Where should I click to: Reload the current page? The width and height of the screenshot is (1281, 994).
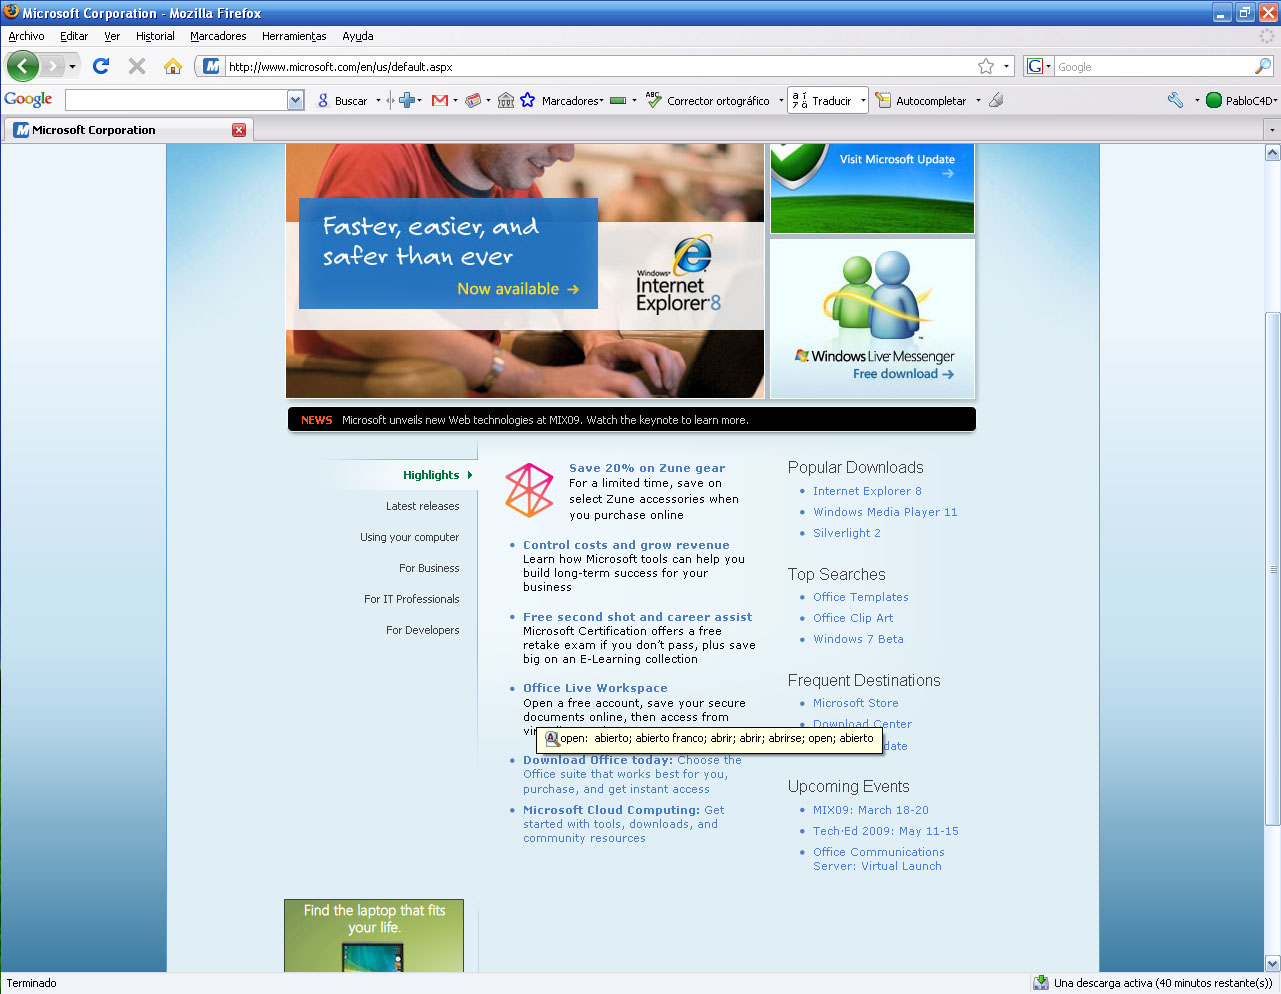tap(101, 66)
